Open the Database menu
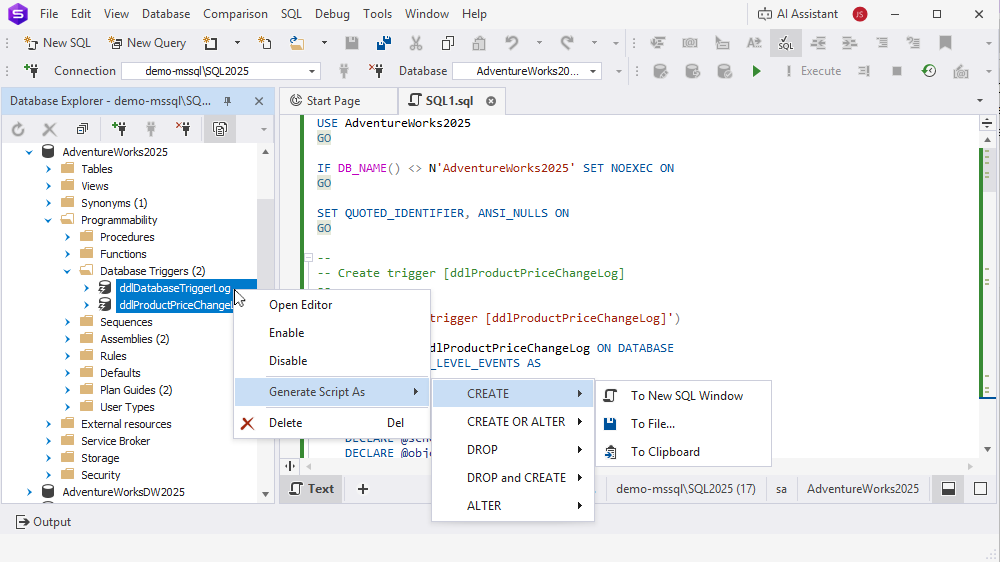 166,14
